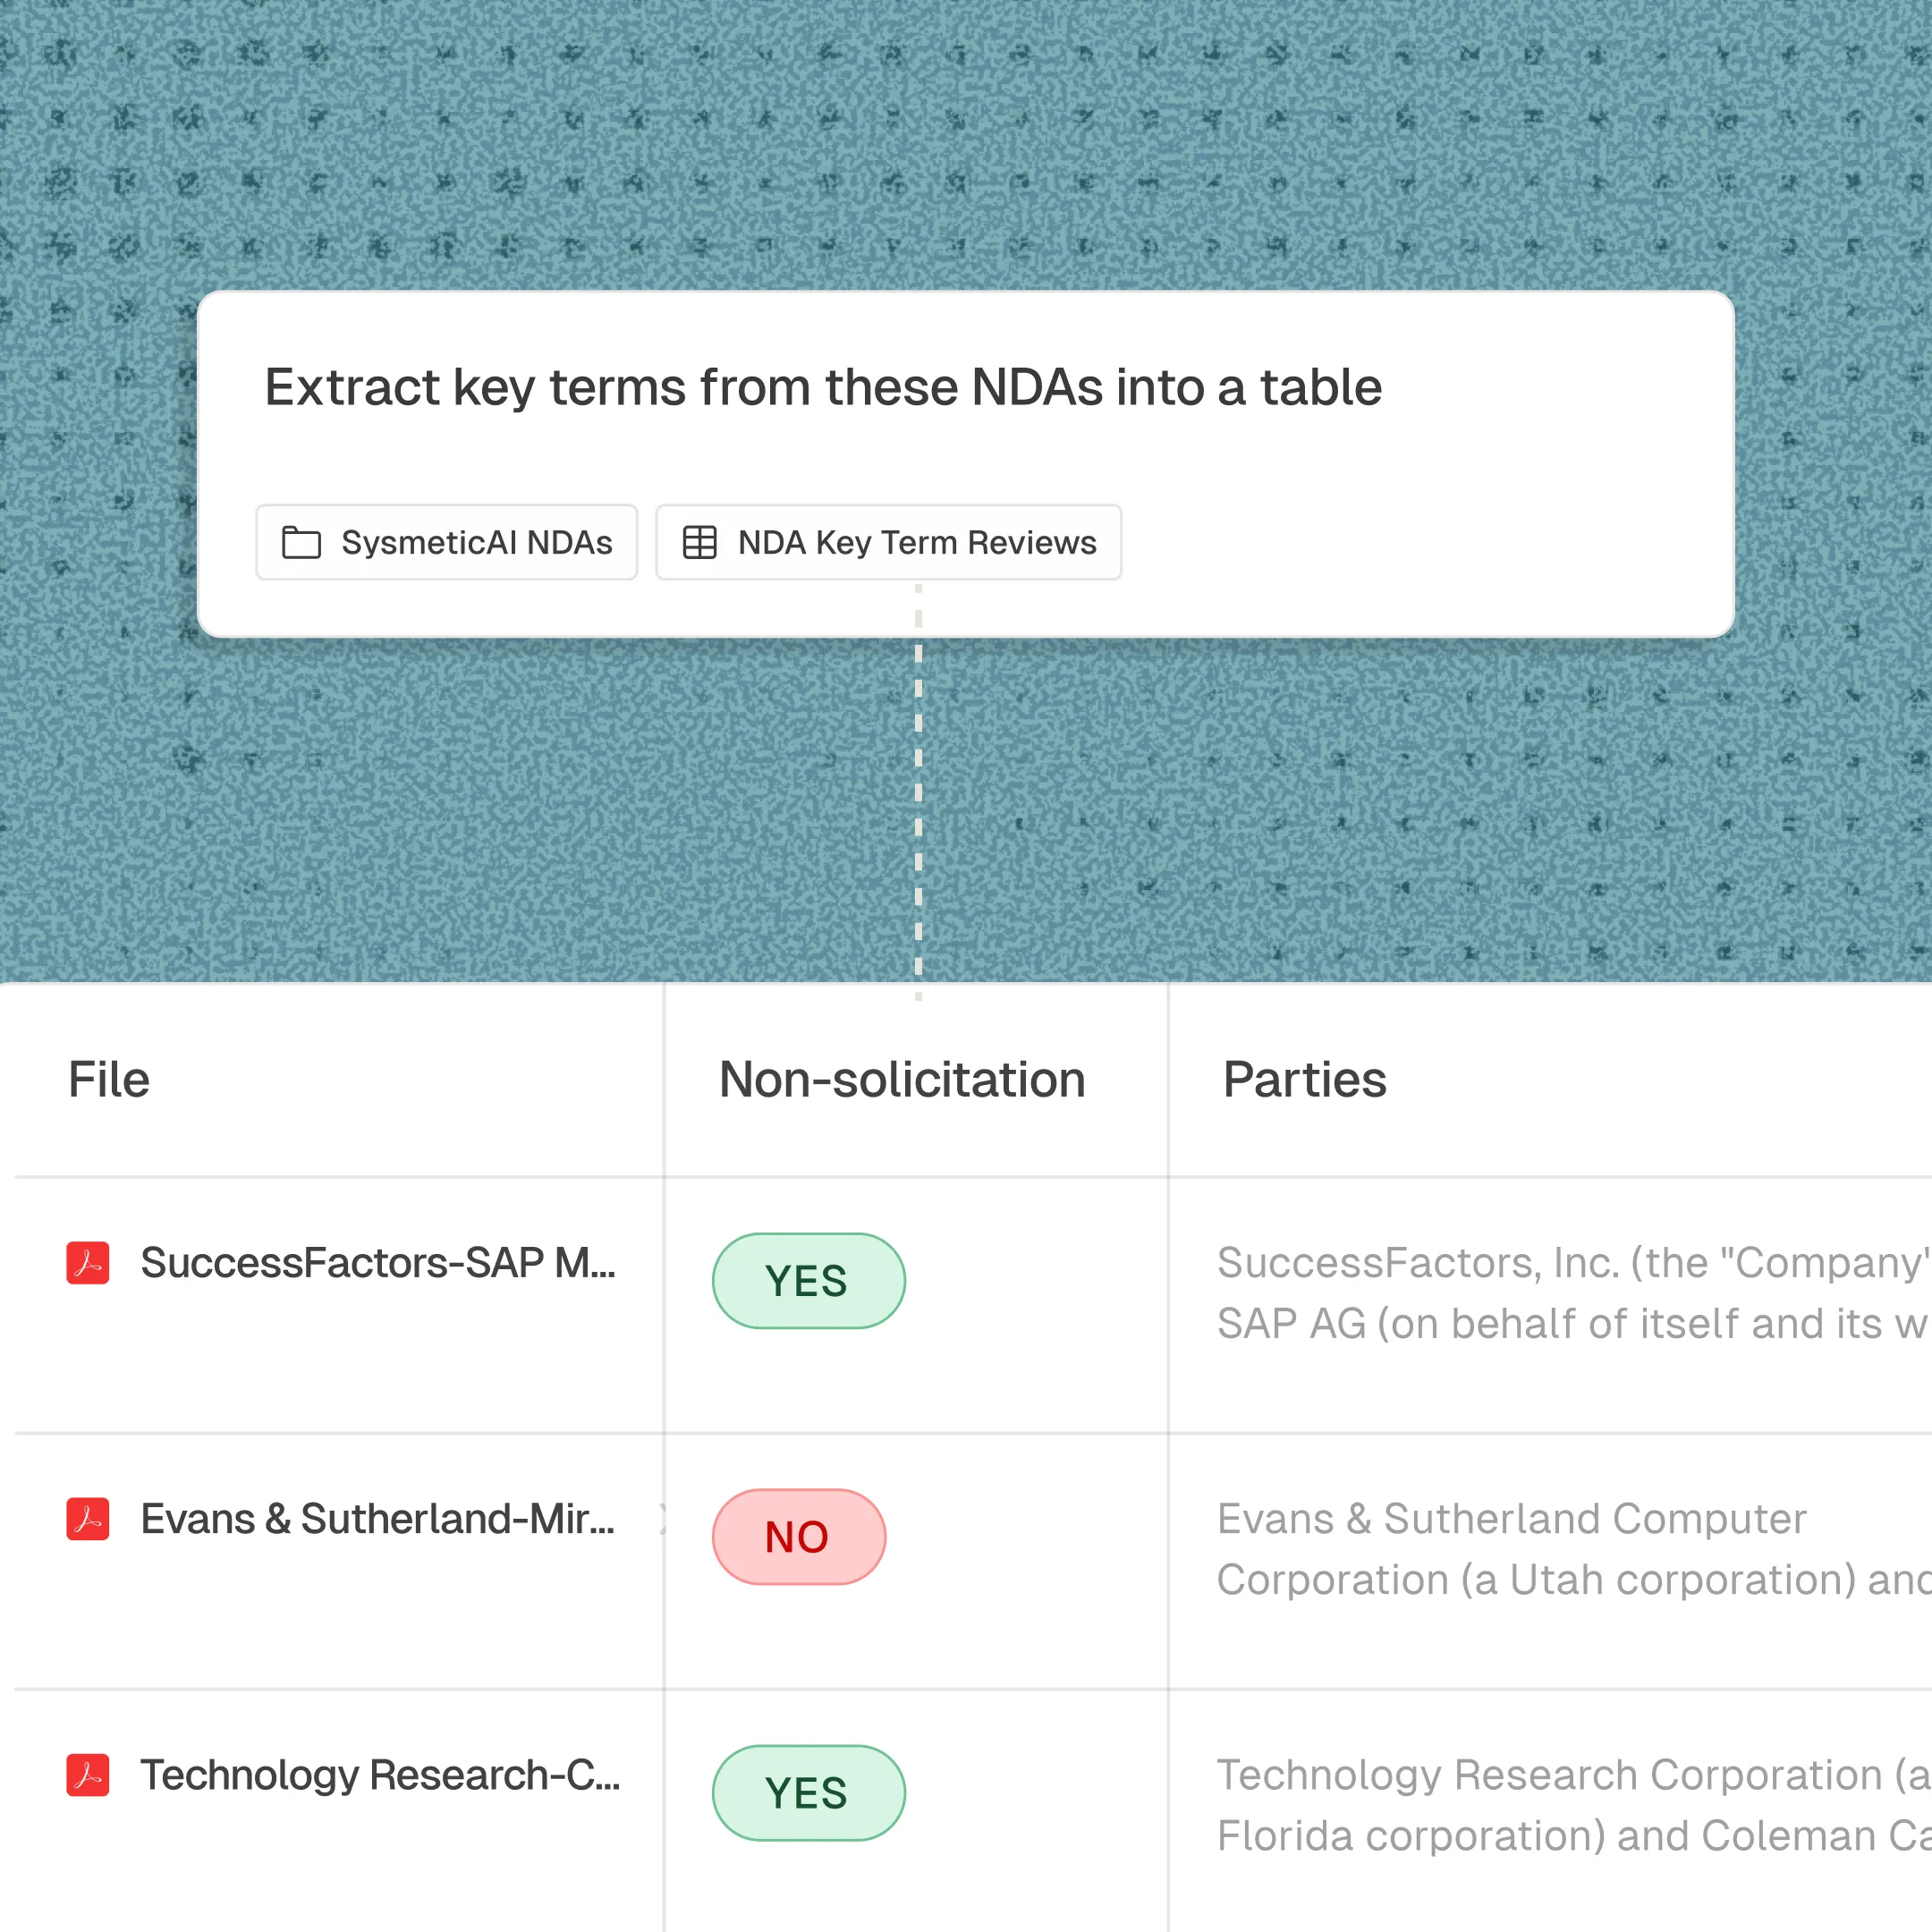
Task: Click the NO badge in Evans & Sutherland row
Action: (798, 1537)
